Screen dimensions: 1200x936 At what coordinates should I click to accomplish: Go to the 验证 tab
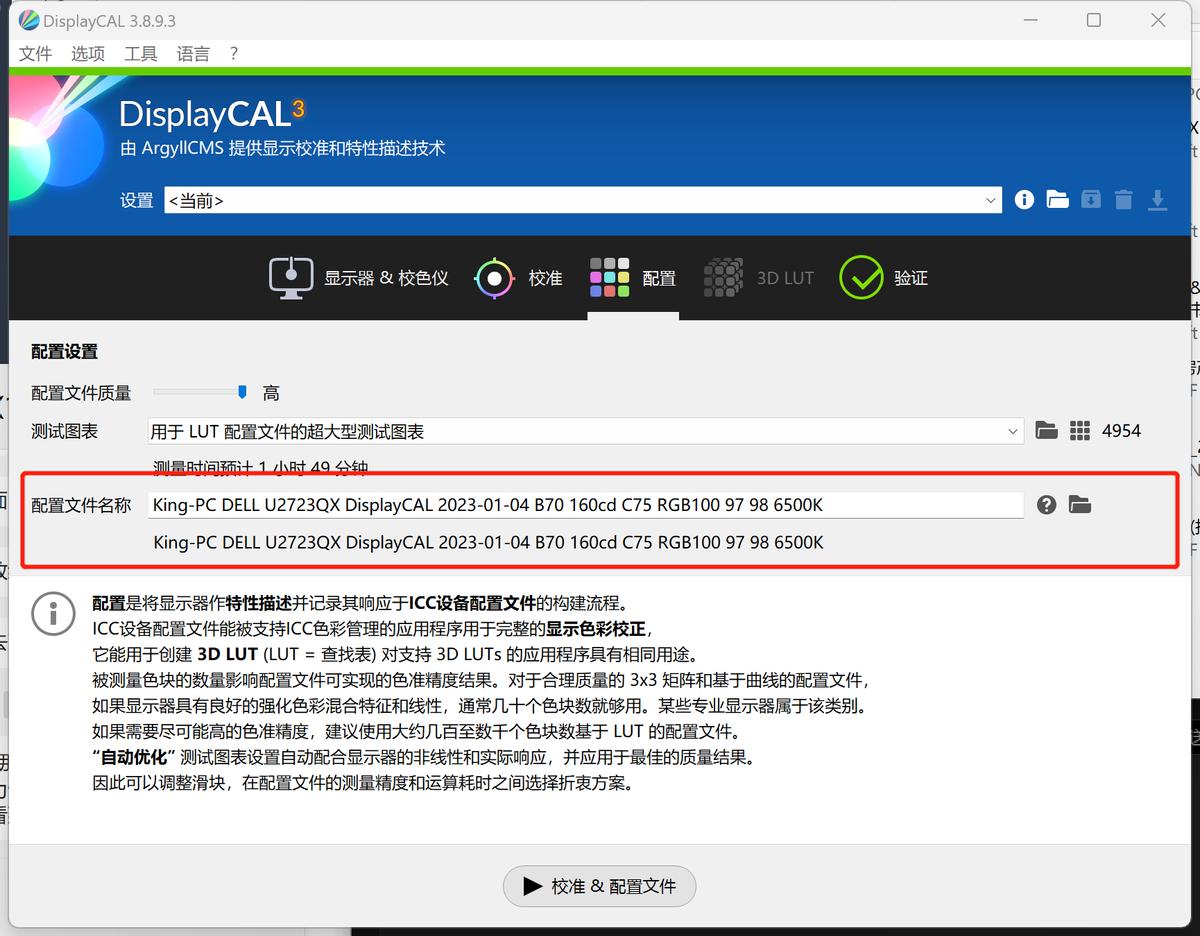(x=886, y=278)
